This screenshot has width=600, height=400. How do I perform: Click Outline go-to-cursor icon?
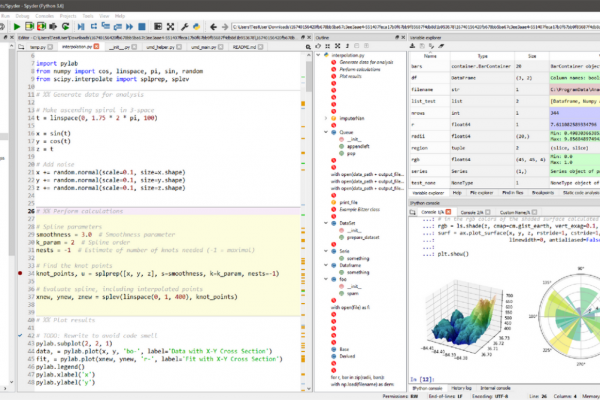[x=318, y=46]
